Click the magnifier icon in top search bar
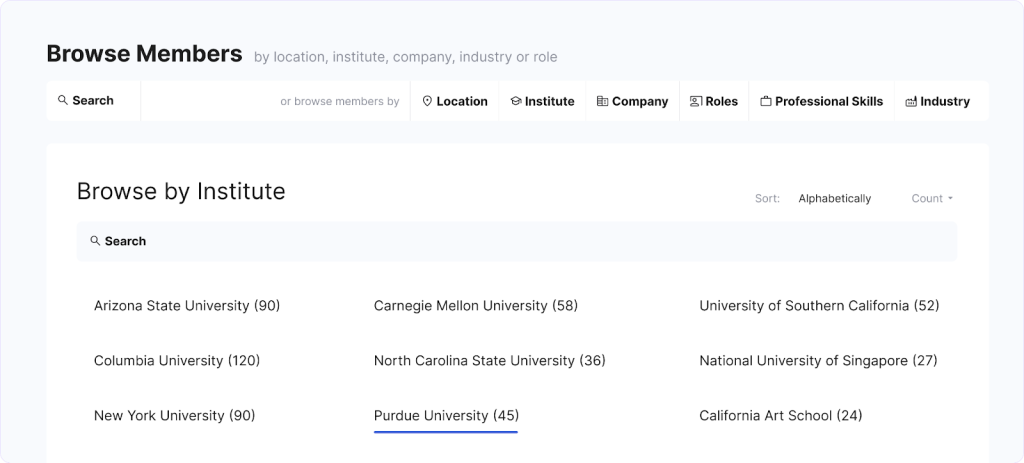This screenshot has height=463, width=1024. tap(63, 101)
